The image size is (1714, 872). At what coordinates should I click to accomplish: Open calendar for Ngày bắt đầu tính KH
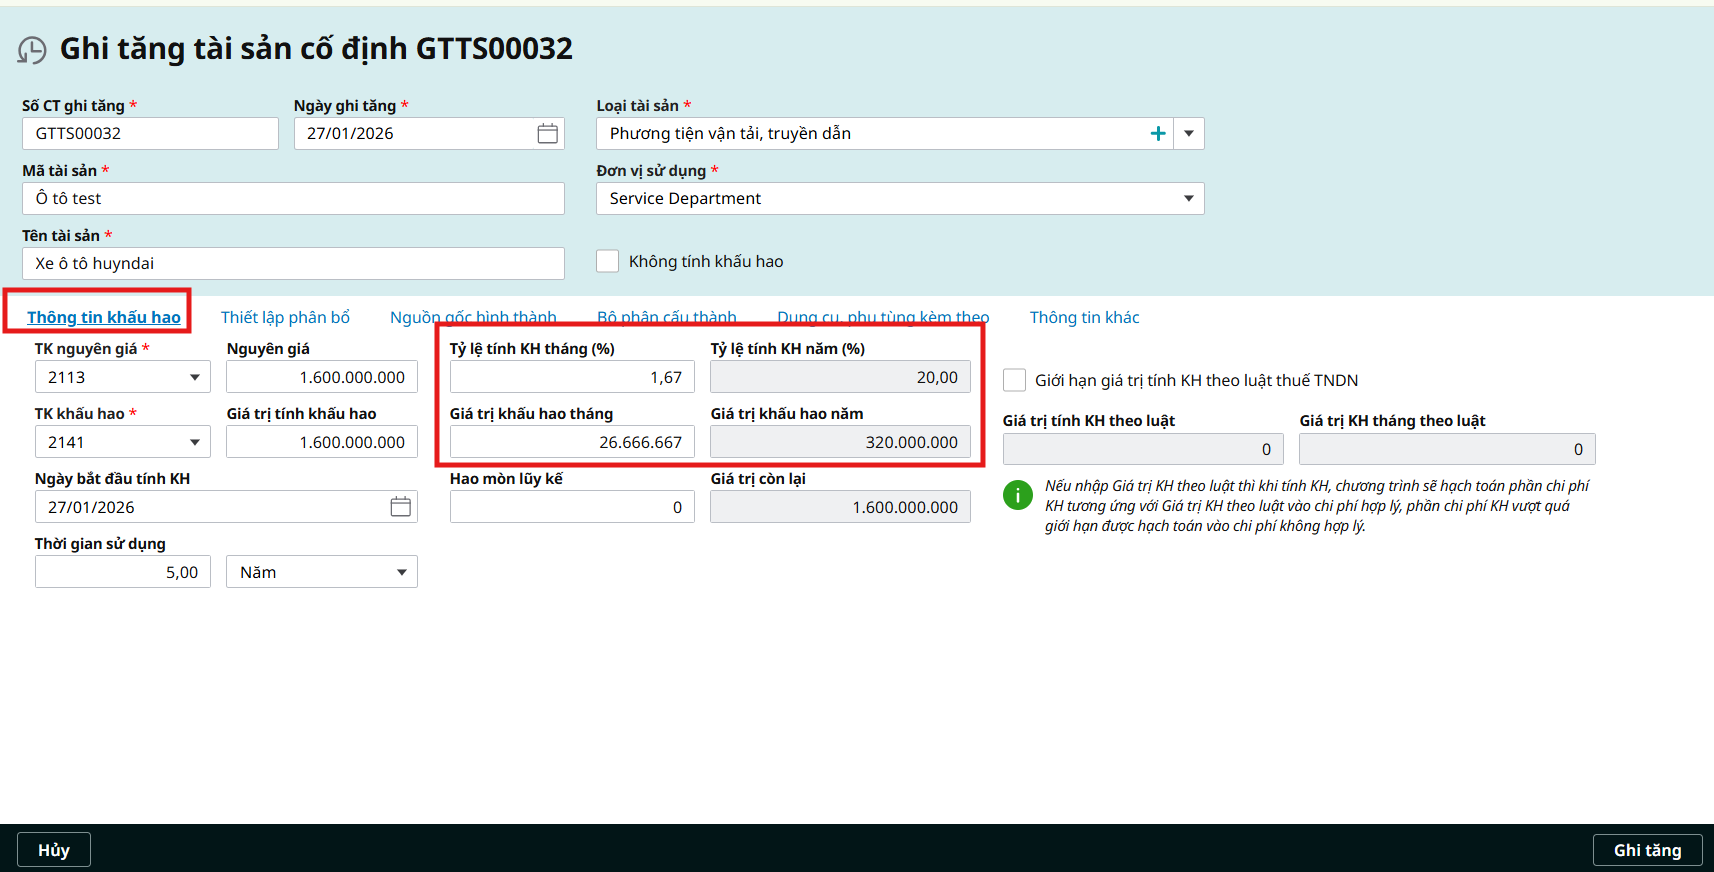(400, 507)
